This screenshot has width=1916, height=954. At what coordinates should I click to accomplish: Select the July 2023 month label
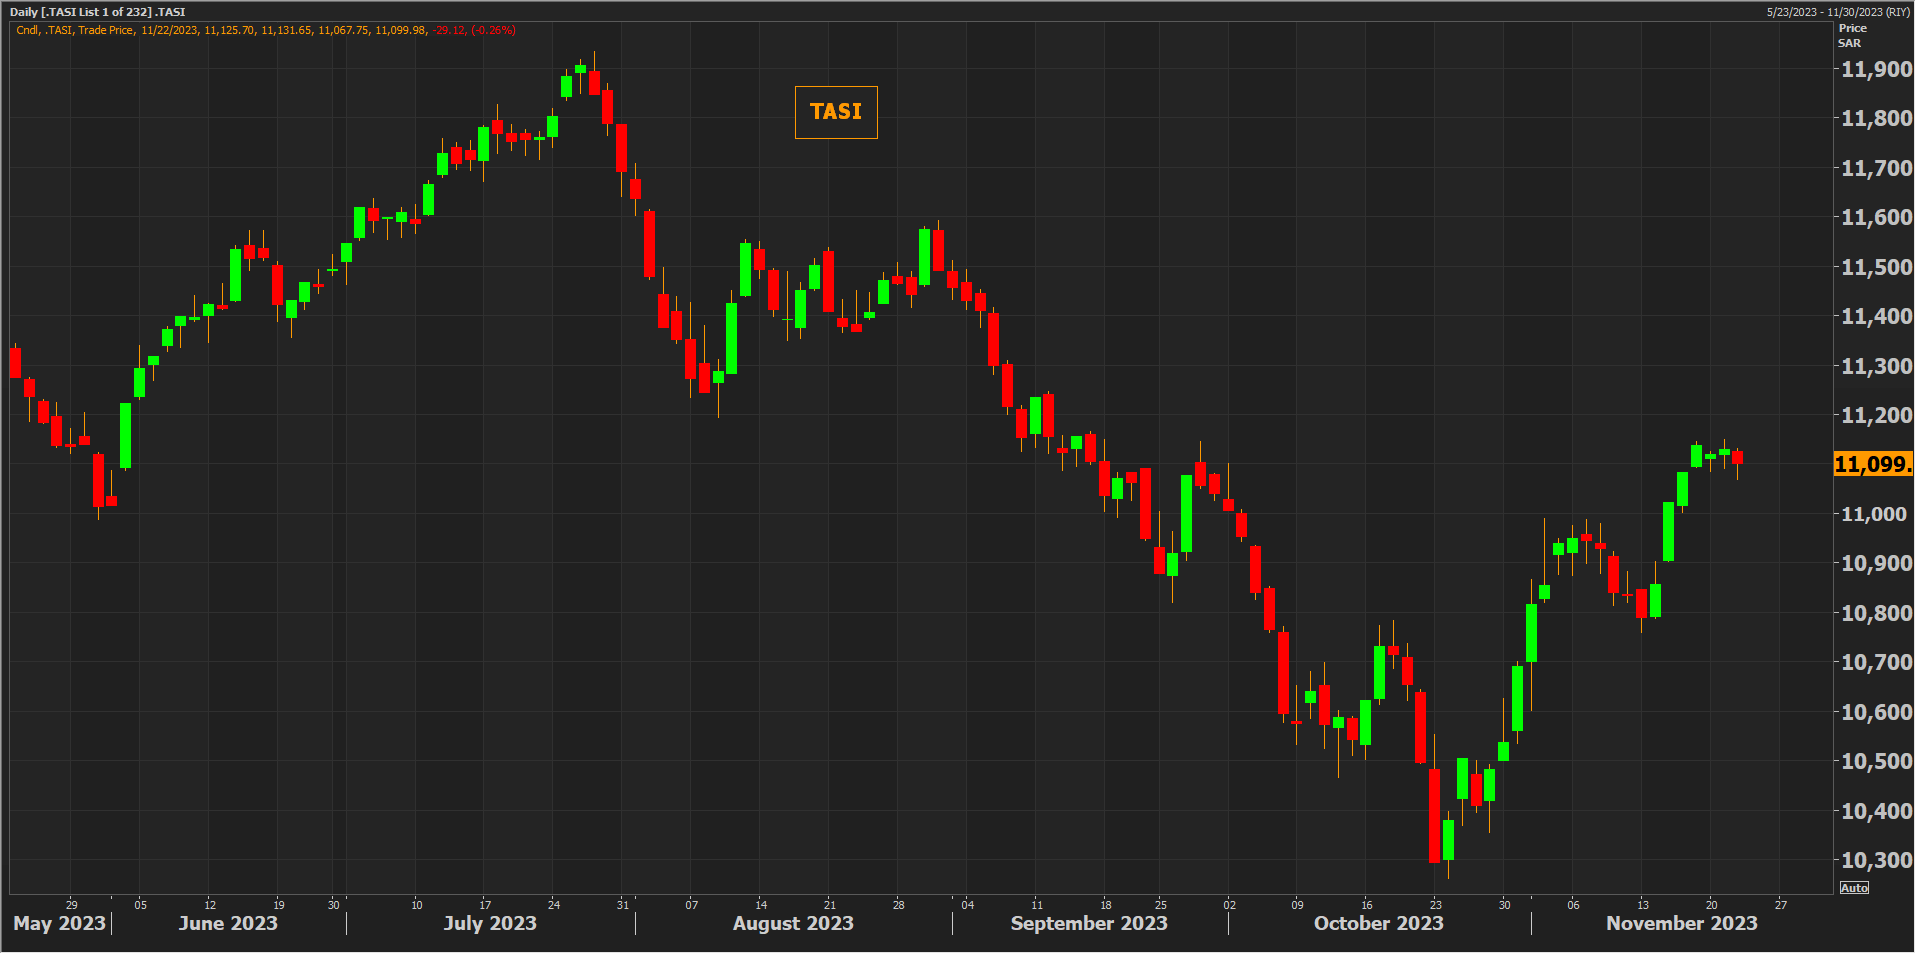490,923
